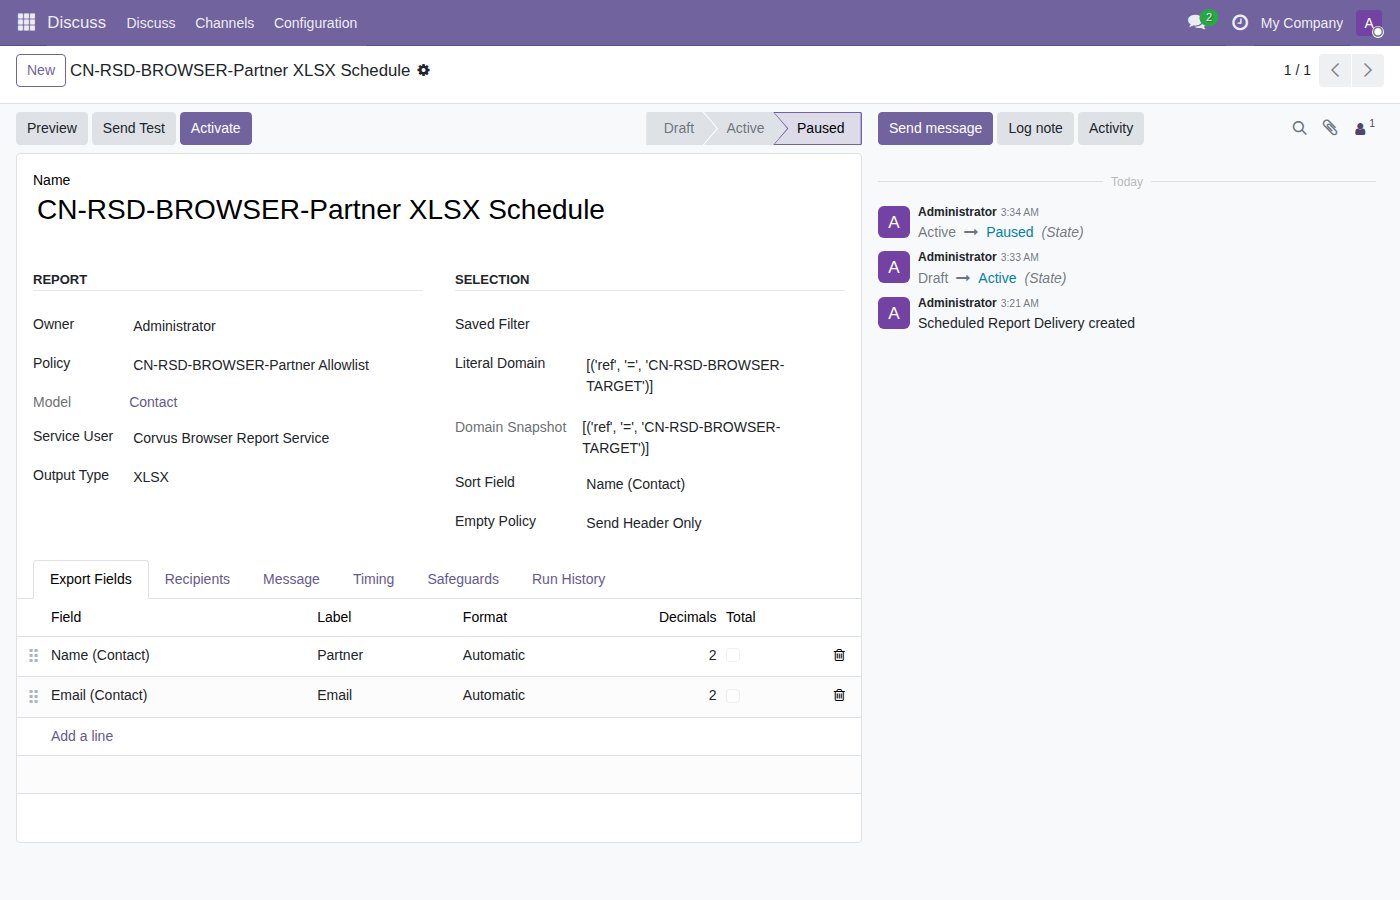Set status to Draft stage

(678, 128)
